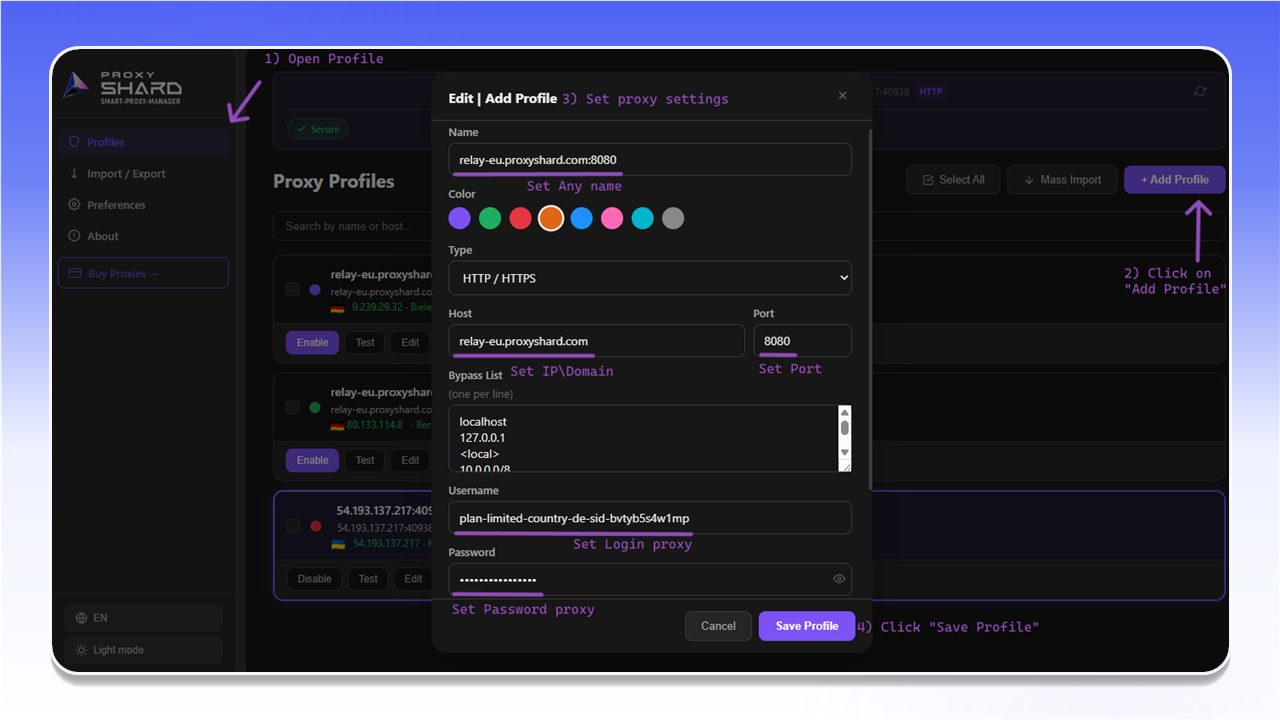Click the HTTP badge in top bar
The width and height of the screenshot is (1280, 720).
[x=931, y=92]
